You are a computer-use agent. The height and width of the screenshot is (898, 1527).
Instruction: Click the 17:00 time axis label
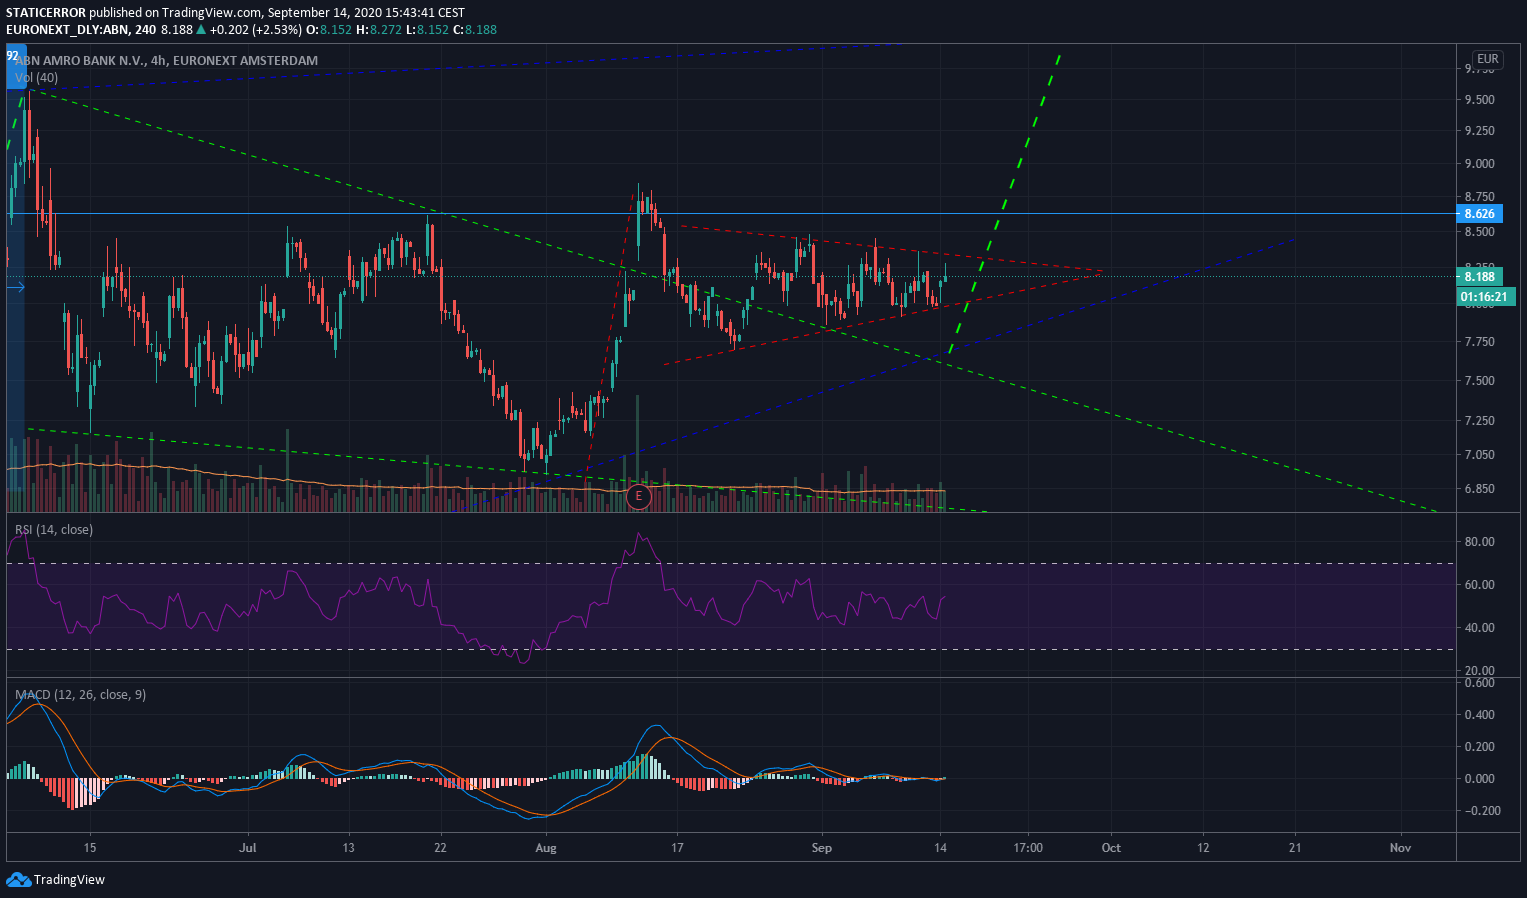(x=1028, y=848)
